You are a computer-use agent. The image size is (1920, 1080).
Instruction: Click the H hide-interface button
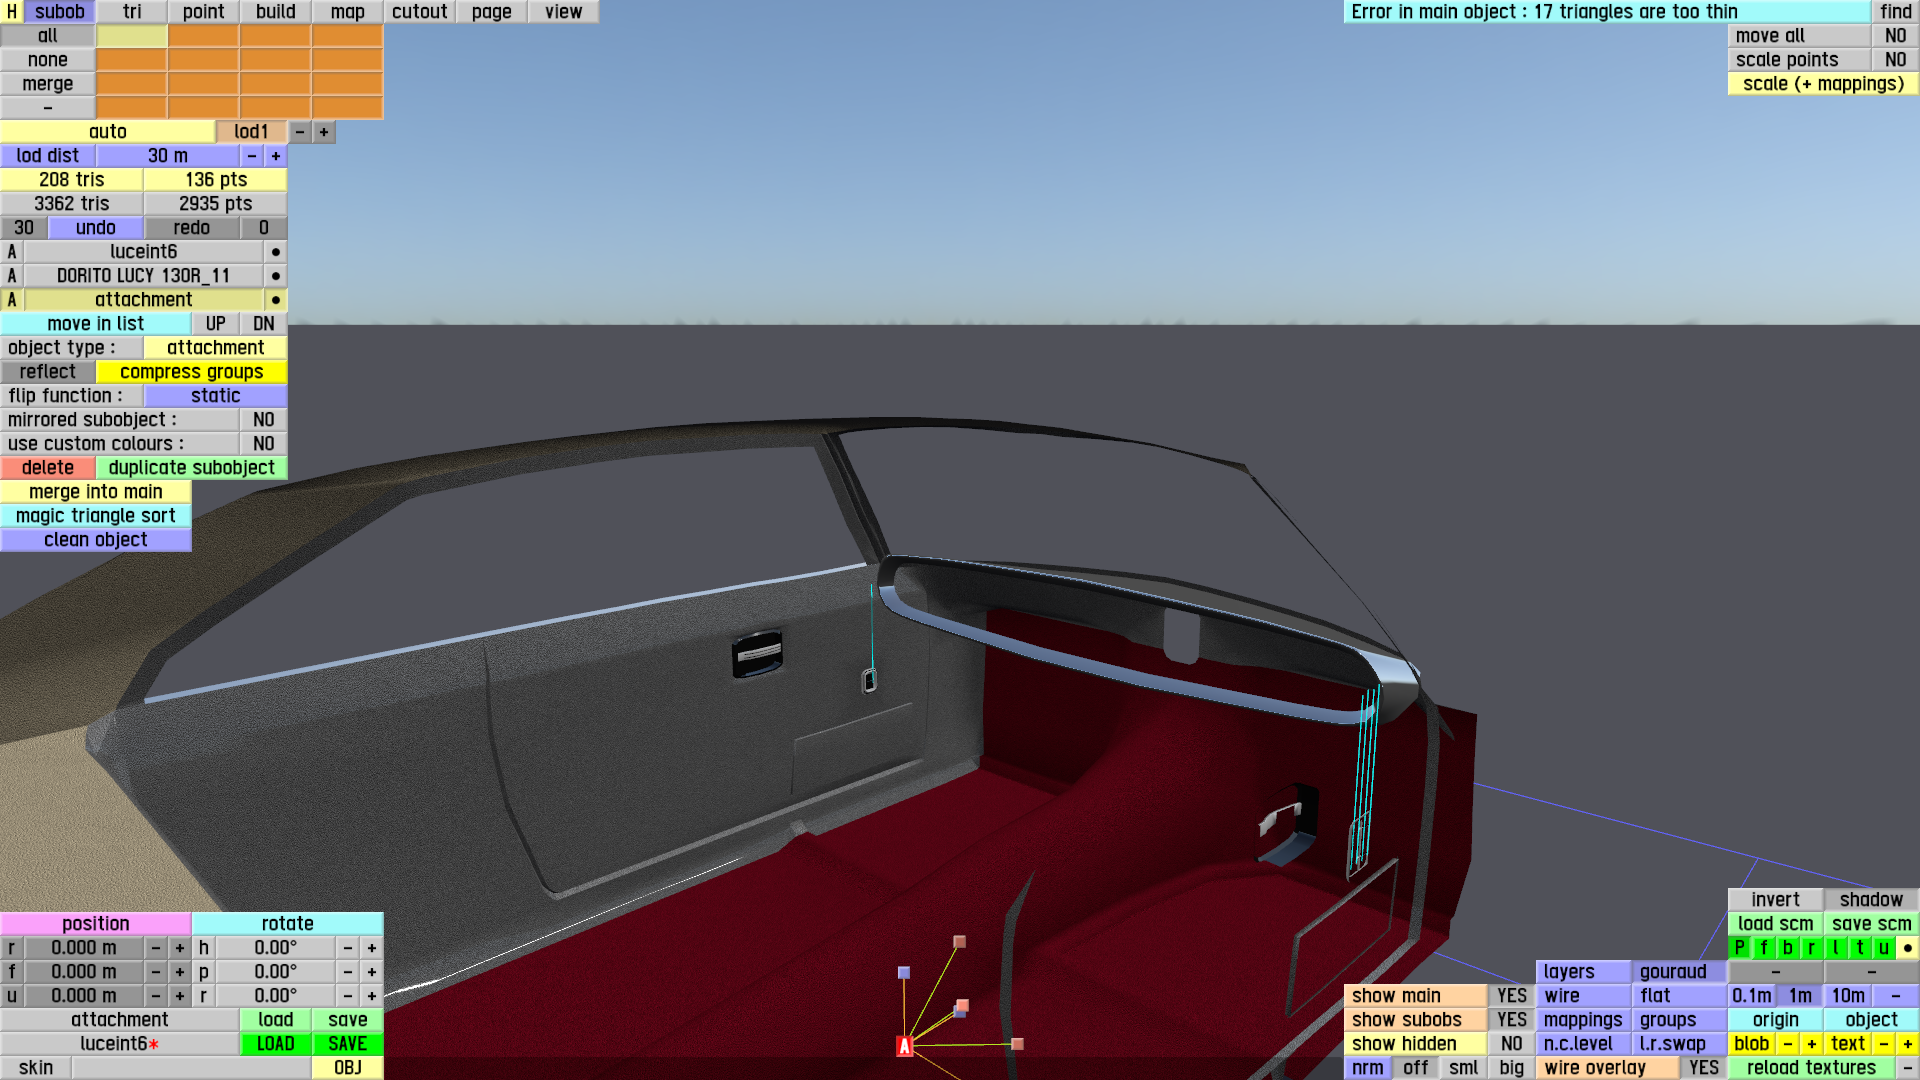pyautogui.click(x=11, y=12)
